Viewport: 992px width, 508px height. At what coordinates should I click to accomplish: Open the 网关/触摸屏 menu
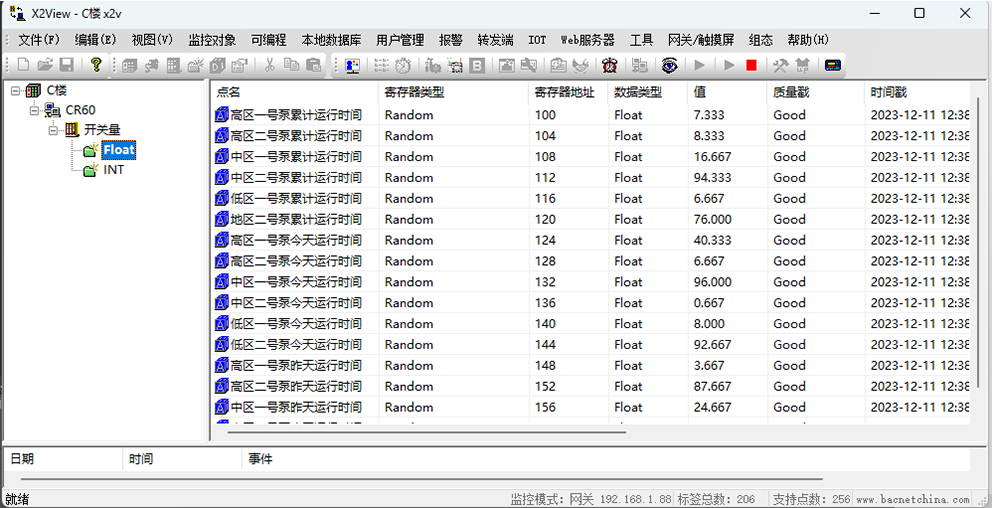(702, 40)
